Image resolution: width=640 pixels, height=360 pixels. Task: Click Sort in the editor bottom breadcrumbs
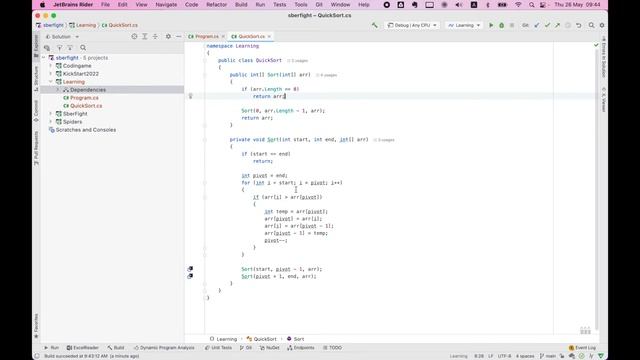(x=296, y=339)
